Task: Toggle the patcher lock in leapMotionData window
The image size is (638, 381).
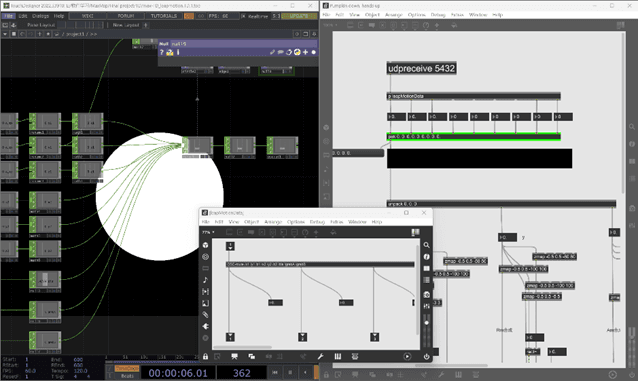Action: 205,357
